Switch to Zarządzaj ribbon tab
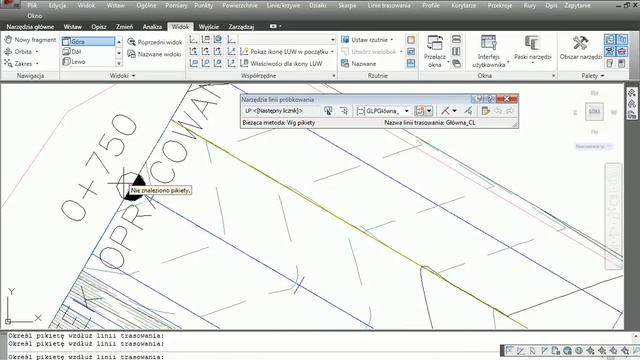The width and height of the screenshot is (640, 360). [241, 27]
